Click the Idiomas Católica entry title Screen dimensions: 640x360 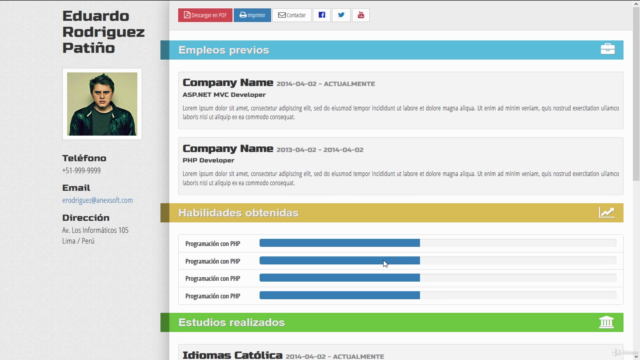pos(232,355)
